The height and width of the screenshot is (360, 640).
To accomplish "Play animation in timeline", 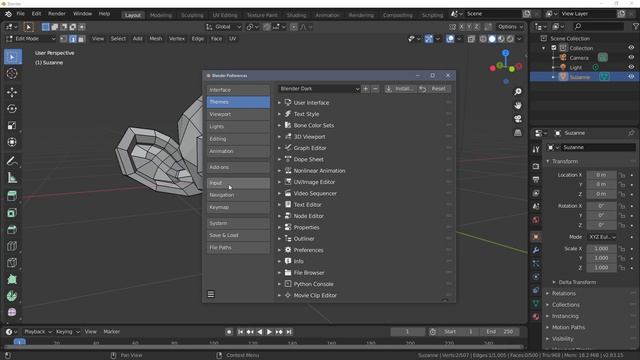I will click(269, 332).
